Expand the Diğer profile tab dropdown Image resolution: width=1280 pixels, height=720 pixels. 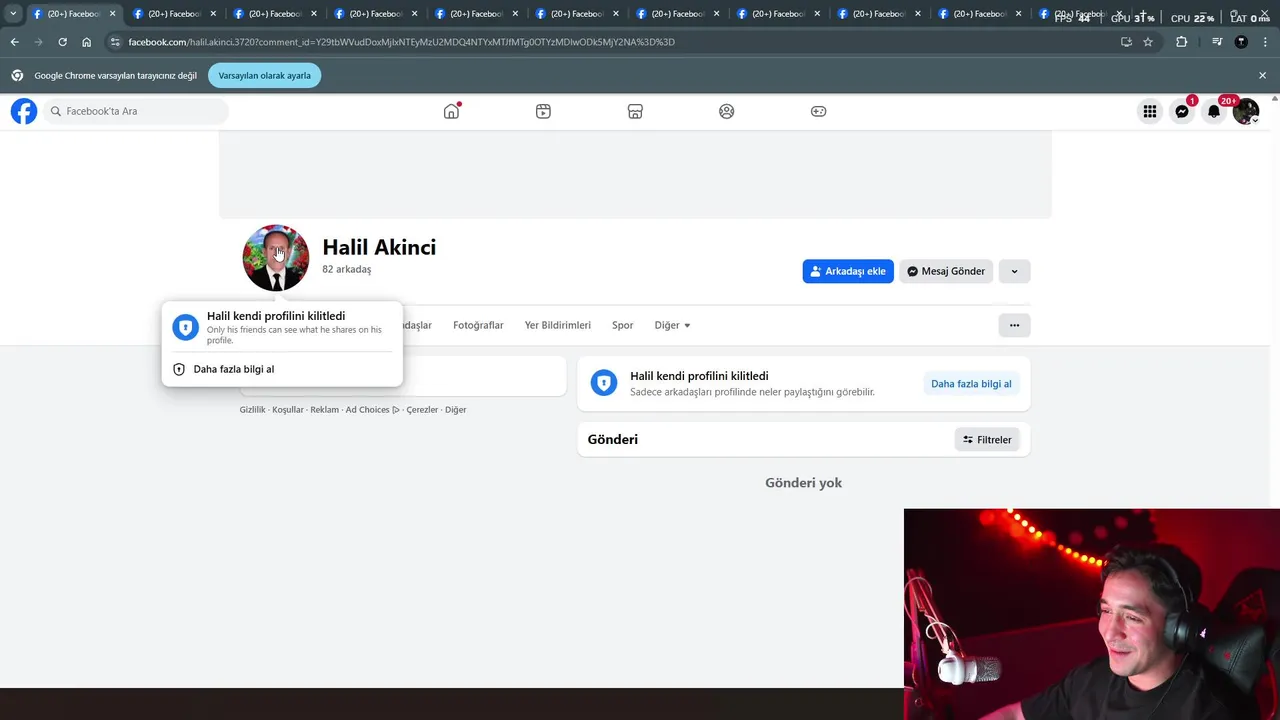click(x=672, y=325)
